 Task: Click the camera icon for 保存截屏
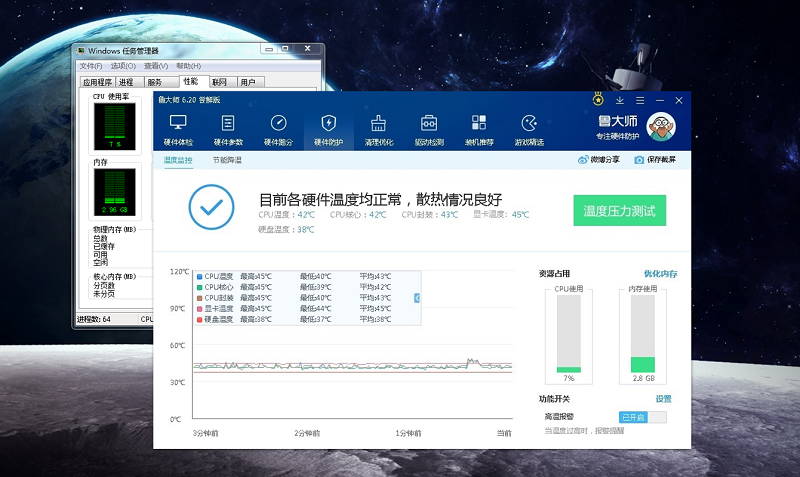click(639, 160)
